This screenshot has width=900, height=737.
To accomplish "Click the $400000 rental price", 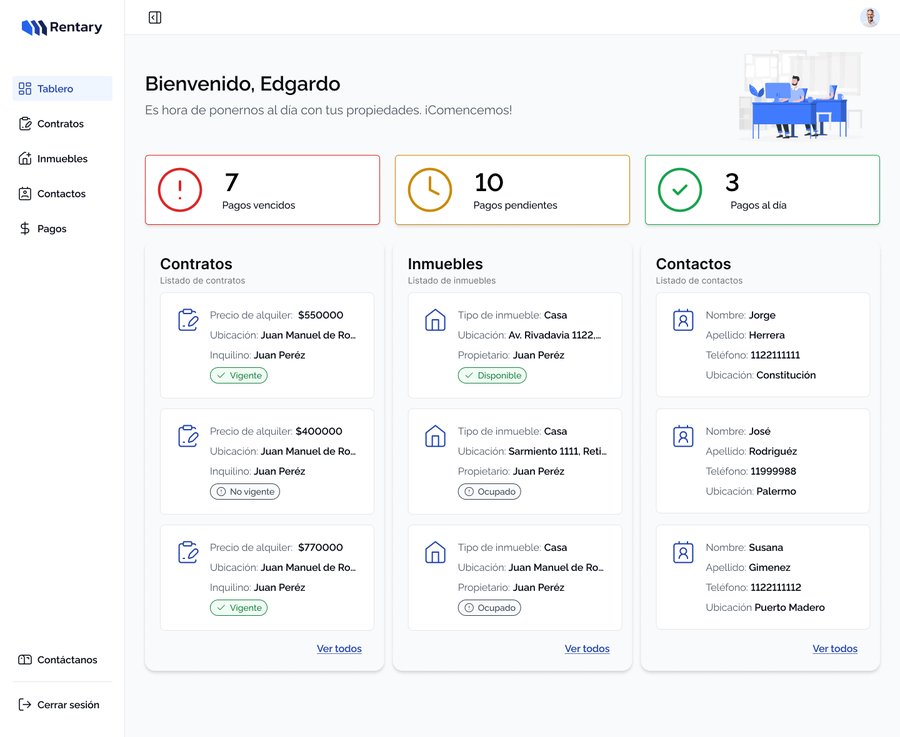I will (x=319, y=431).
